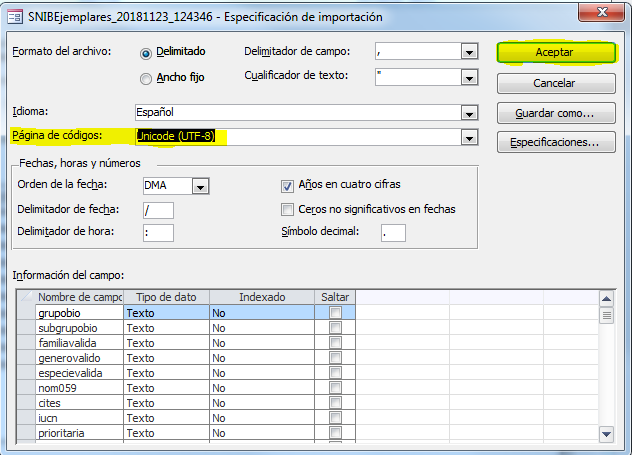Image resolution: width=632 pixels, height=455 pixels.
Task: Select the Ancho fijo radio button
Action: point(147,79)
